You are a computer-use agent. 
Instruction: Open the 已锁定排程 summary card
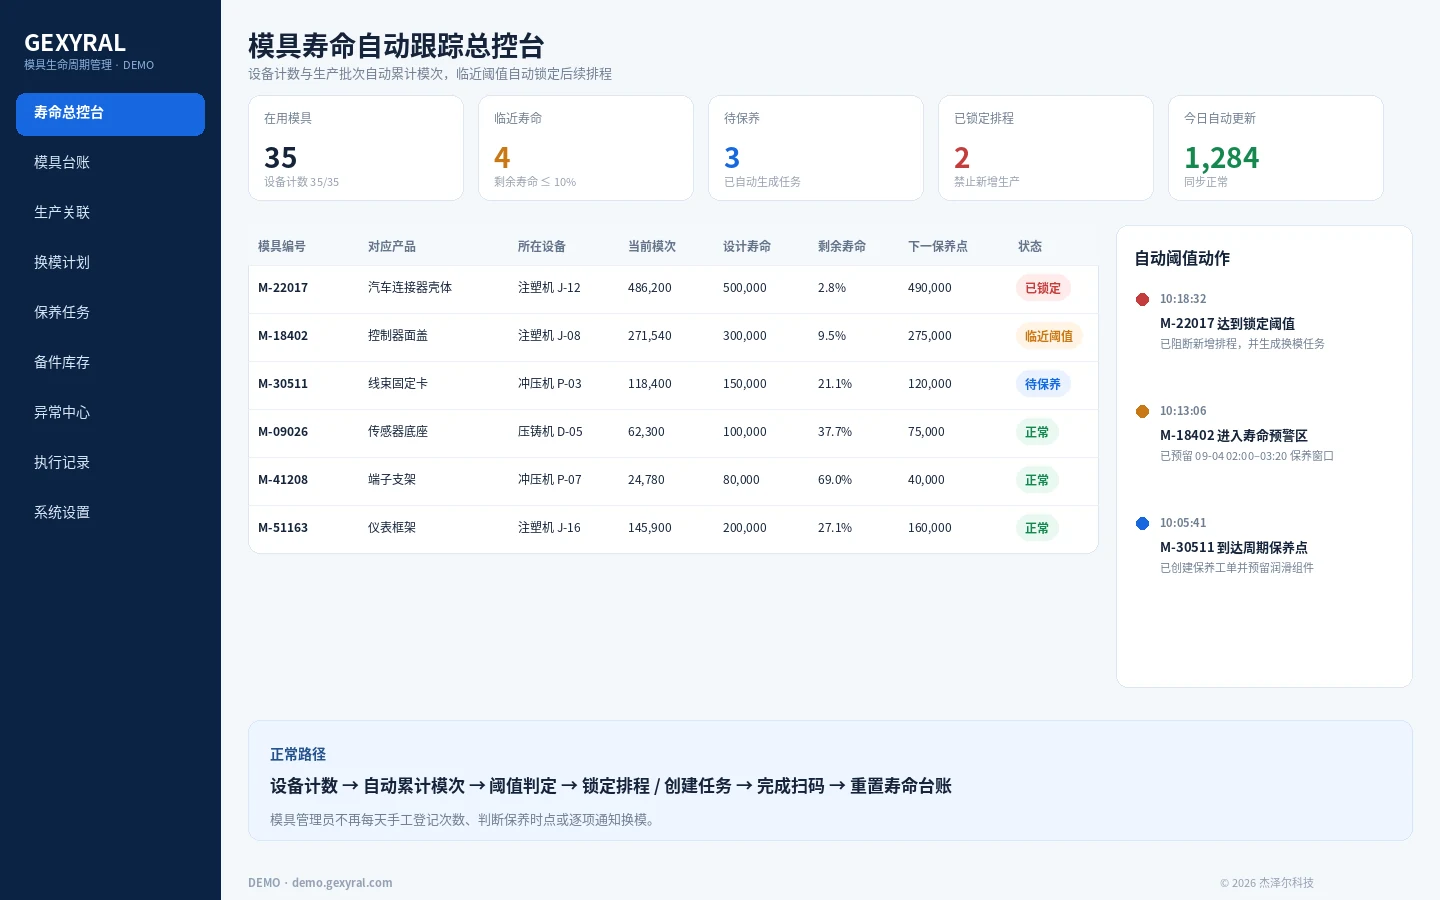point(1046,148)
